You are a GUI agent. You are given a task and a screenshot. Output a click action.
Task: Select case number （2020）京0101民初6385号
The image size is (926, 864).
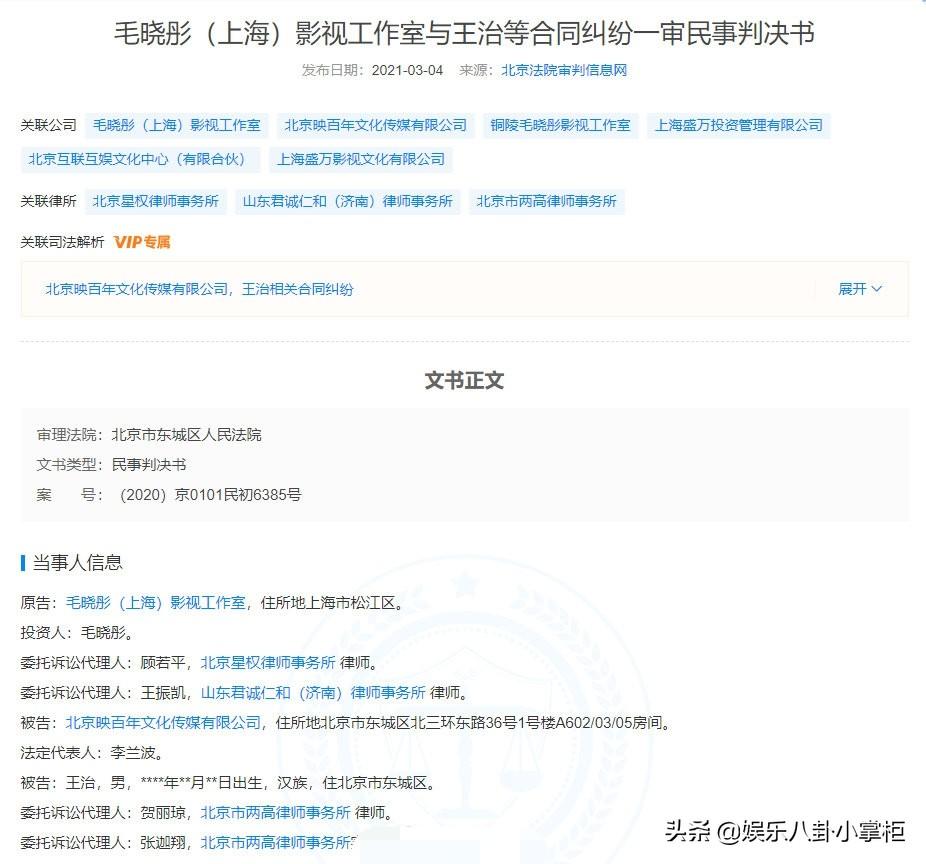pyautogui.click(x=210, y=495)
